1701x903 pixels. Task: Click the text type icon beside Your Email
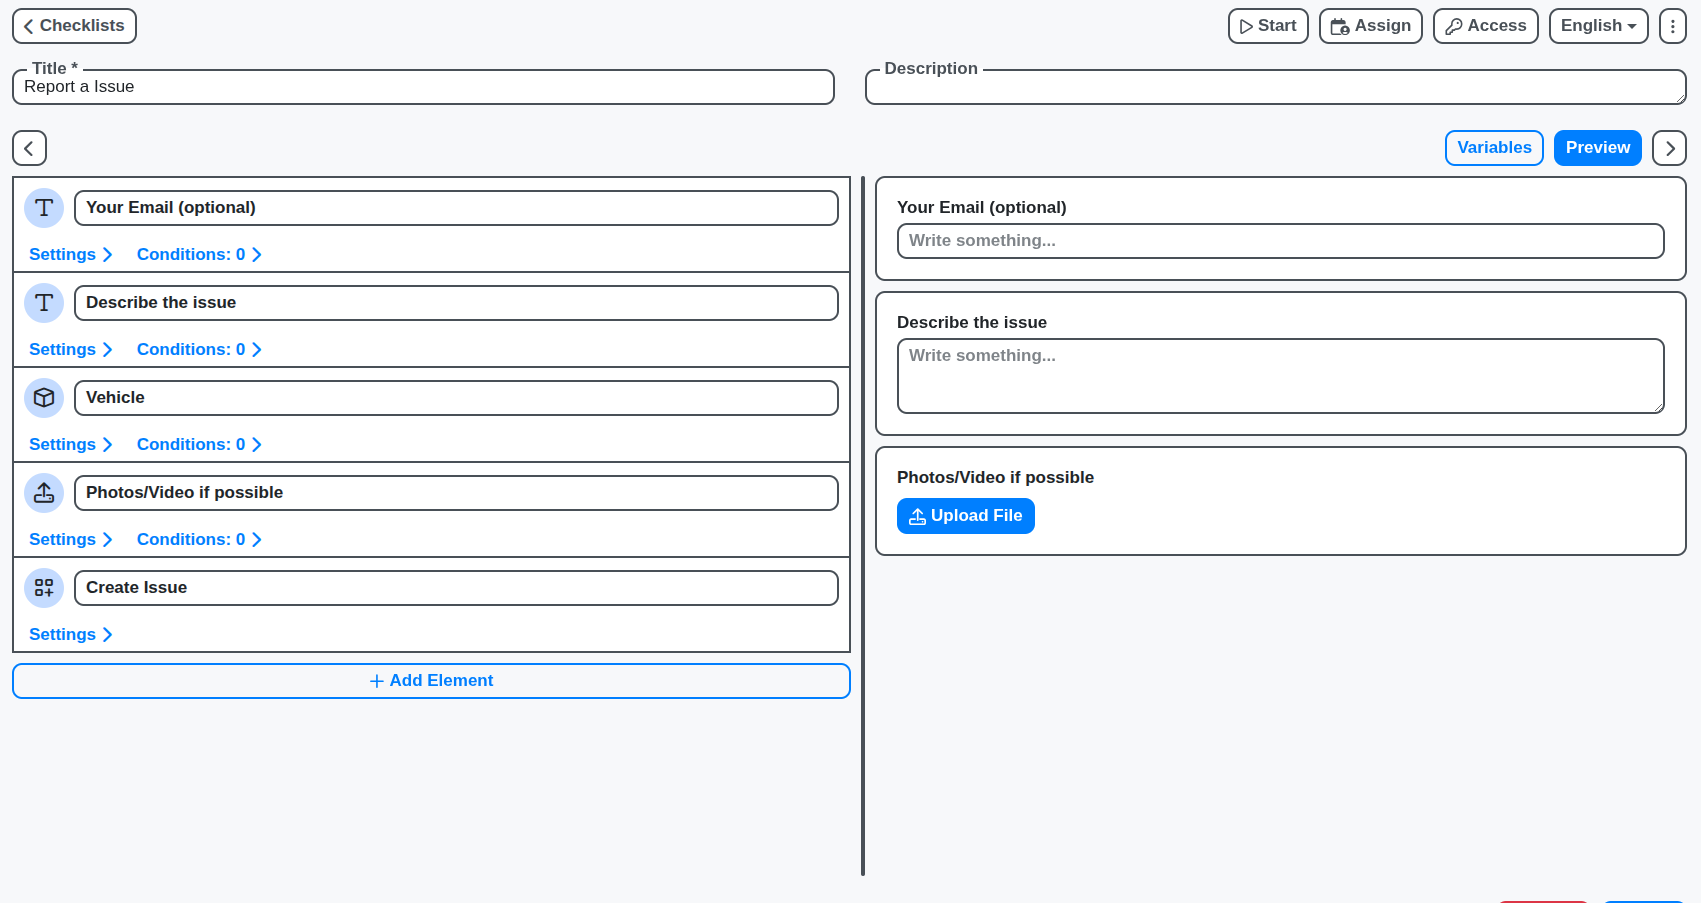click(x=44, y=208)
